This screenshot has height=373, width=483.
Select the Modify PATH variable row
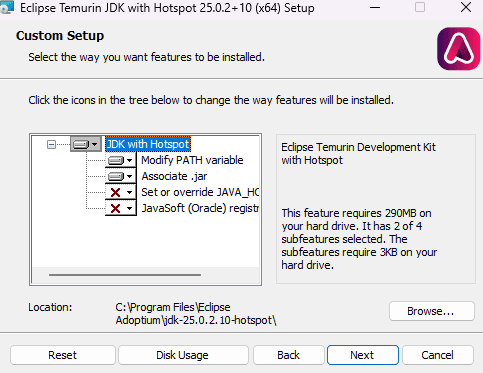(192, 160)
